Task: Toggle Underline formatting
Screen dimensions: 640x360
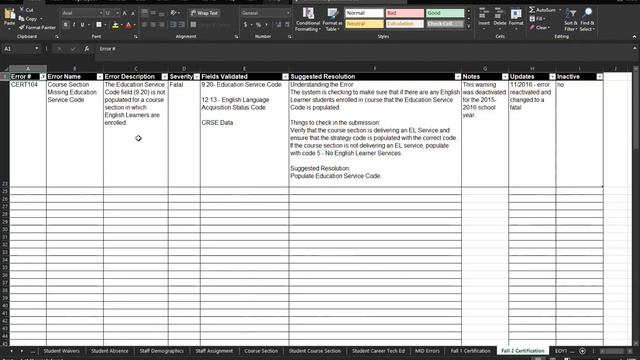Action: [x=82, y=25]
